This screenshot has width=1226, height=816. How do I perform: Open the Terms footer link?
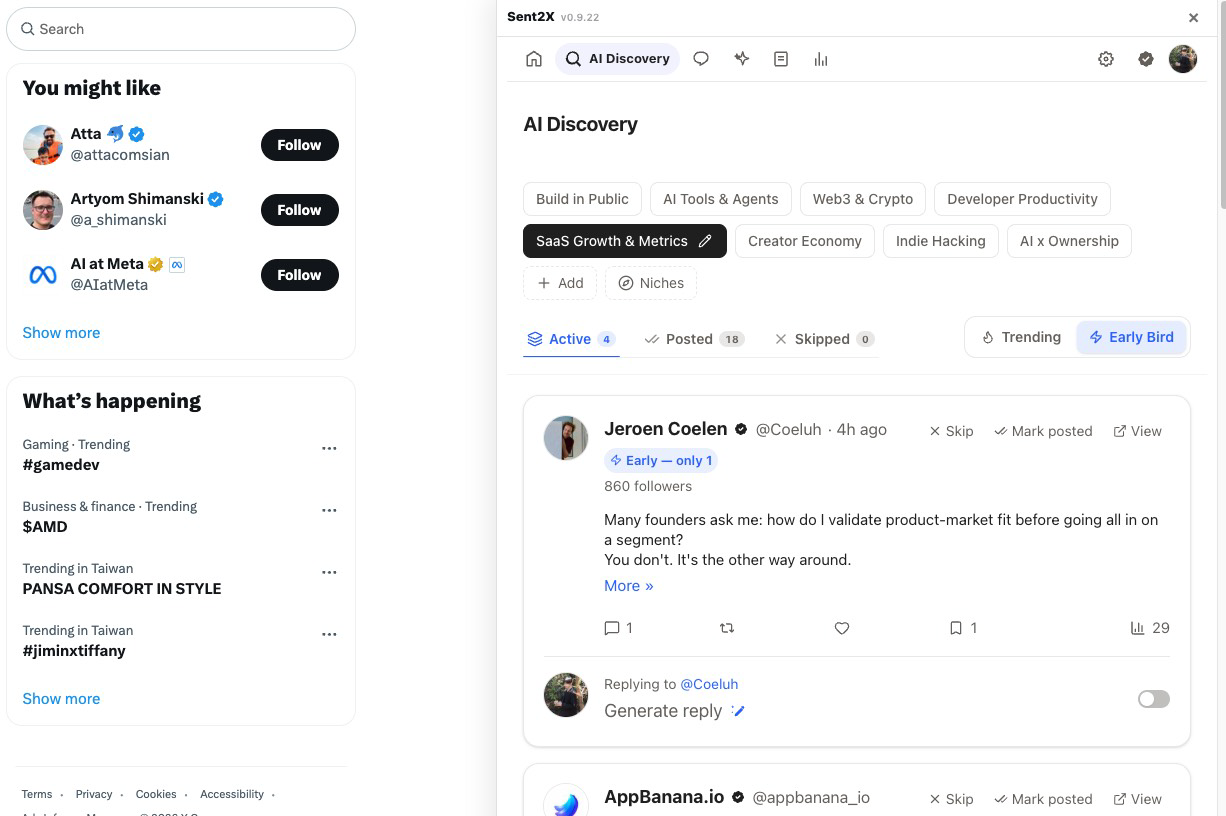(x=37, y=794)
